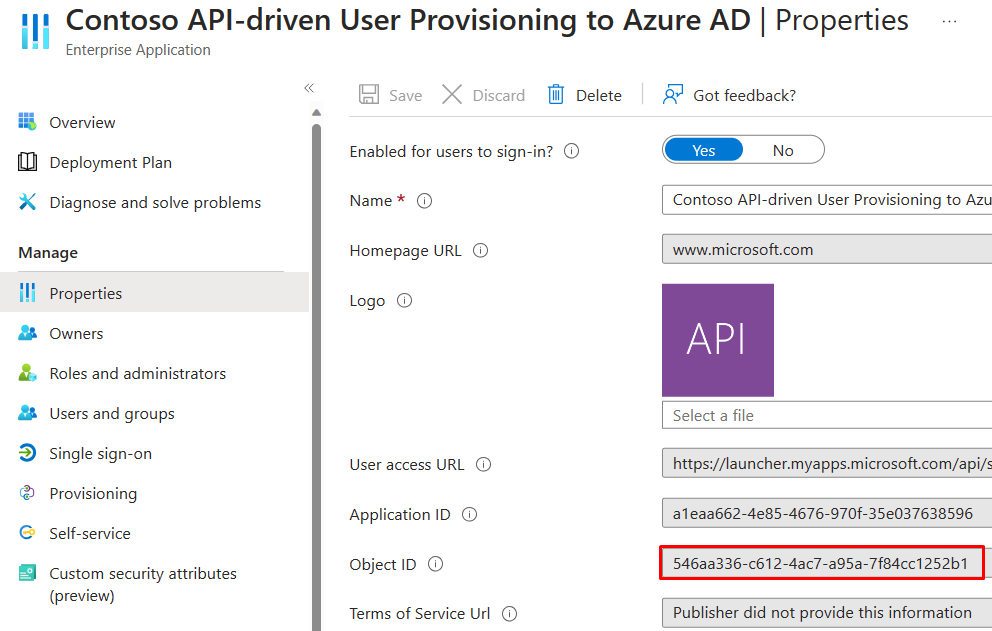The height and width of the screenshot is (631, 992).
Task: Click the Enterprise Application subtitle text
Action: [x=138, y=50]
